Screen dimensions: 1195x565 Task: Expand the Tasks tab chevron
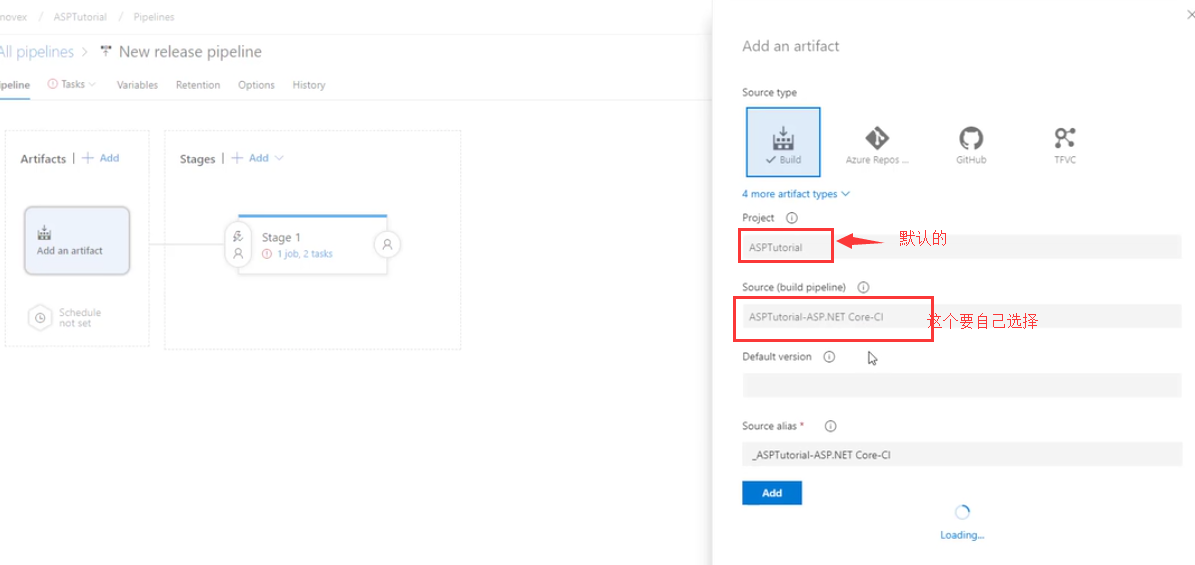click(x=92, y=85)
